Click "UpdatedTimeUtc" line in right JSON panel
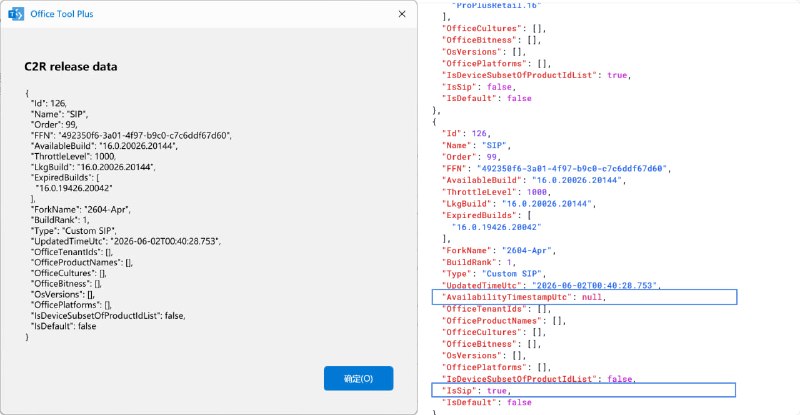This screenshot has height=415, width=800. pos(551,285)
